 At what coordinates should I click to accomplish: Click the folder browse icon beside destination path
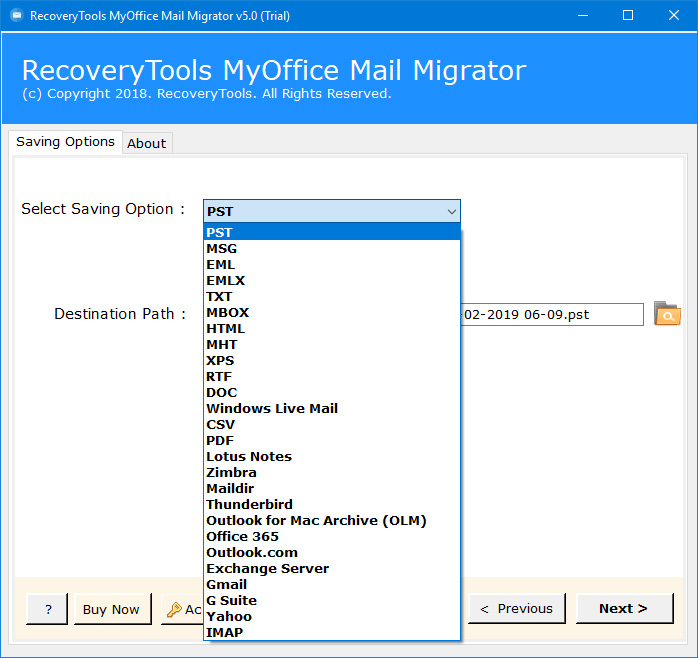point(667,313)
